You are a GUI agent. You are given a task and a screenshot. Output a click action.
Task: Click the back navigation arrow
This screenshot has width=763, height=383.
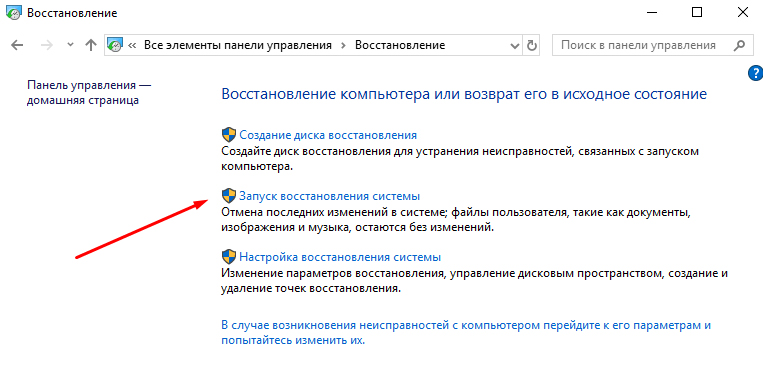(x=17, y=45)
